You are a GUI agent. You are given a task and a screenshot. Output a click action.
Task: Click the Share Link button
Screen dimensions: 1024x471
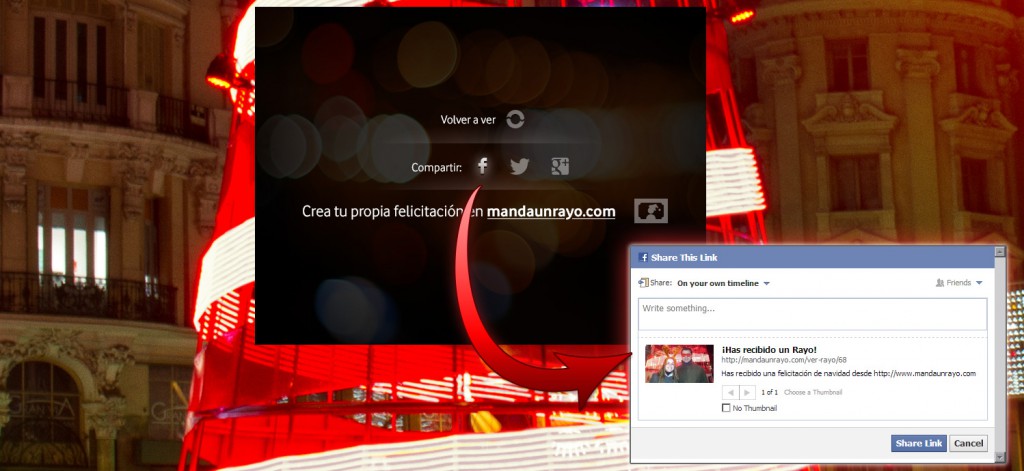click(918, 443)
